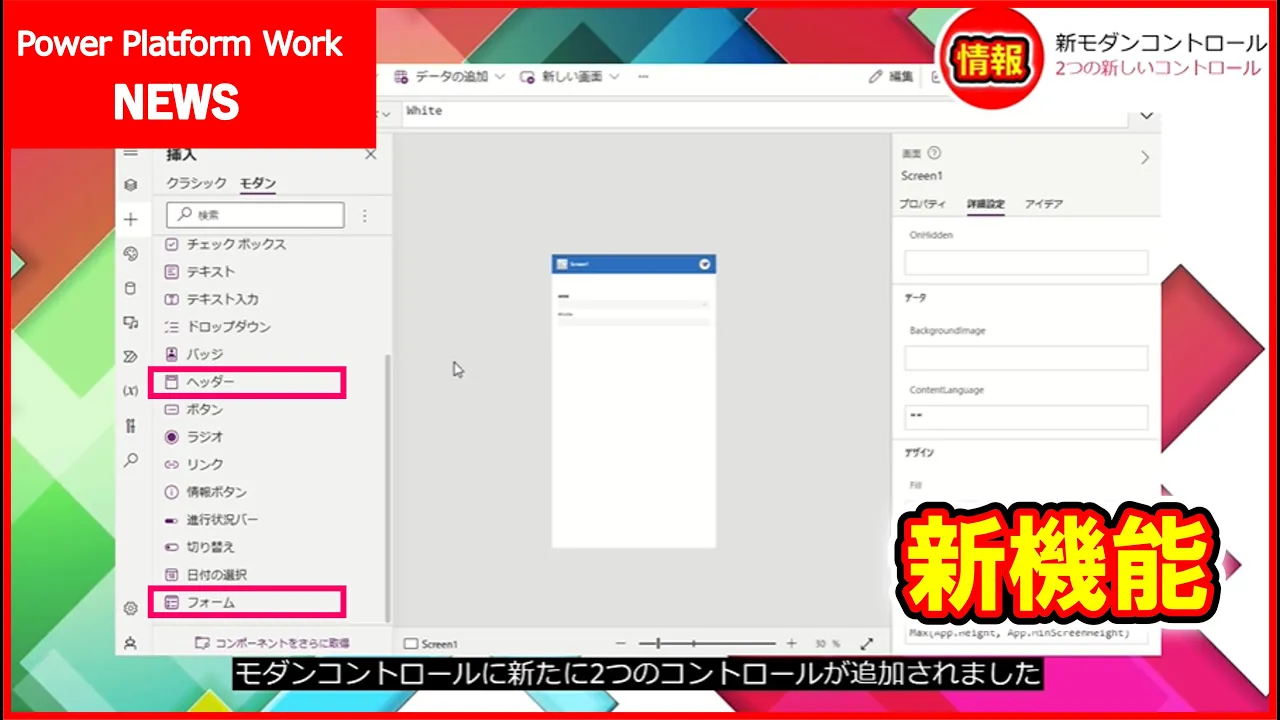Click the fit-to-window arrows icon
The image size is (1280, 720).
click(867, 643)
